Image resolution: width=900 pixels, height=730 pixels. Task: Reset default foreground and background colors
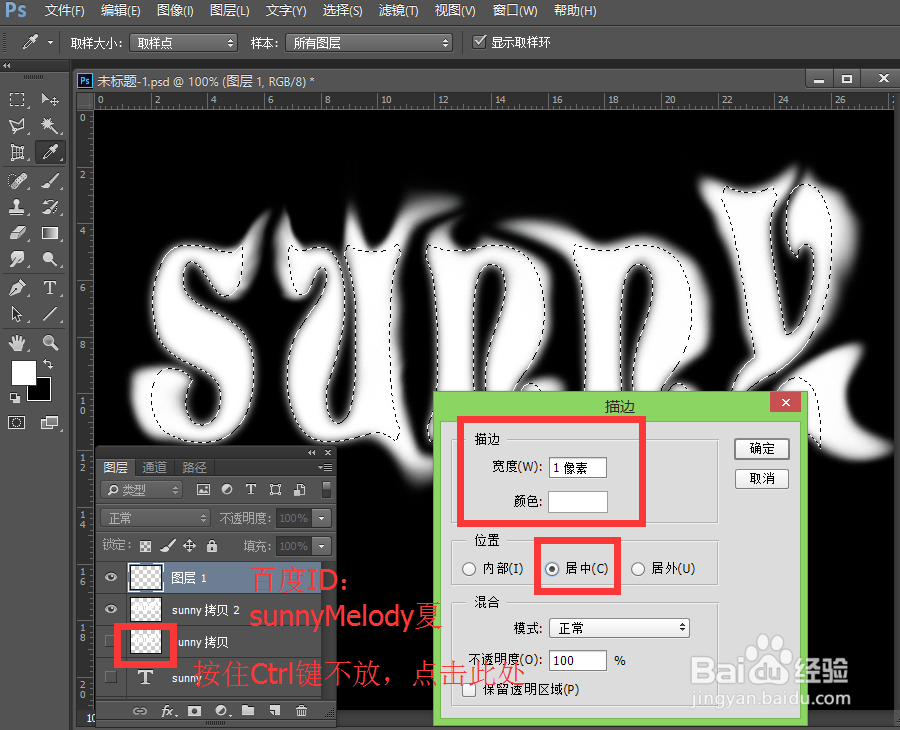(x=15, y=397)
